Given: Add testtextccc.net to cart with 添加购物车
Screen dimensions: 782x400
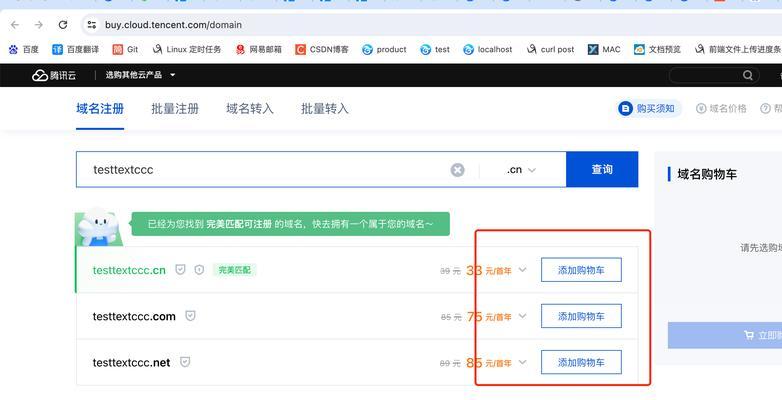Looking at the screenshot, I should point(581,363).
